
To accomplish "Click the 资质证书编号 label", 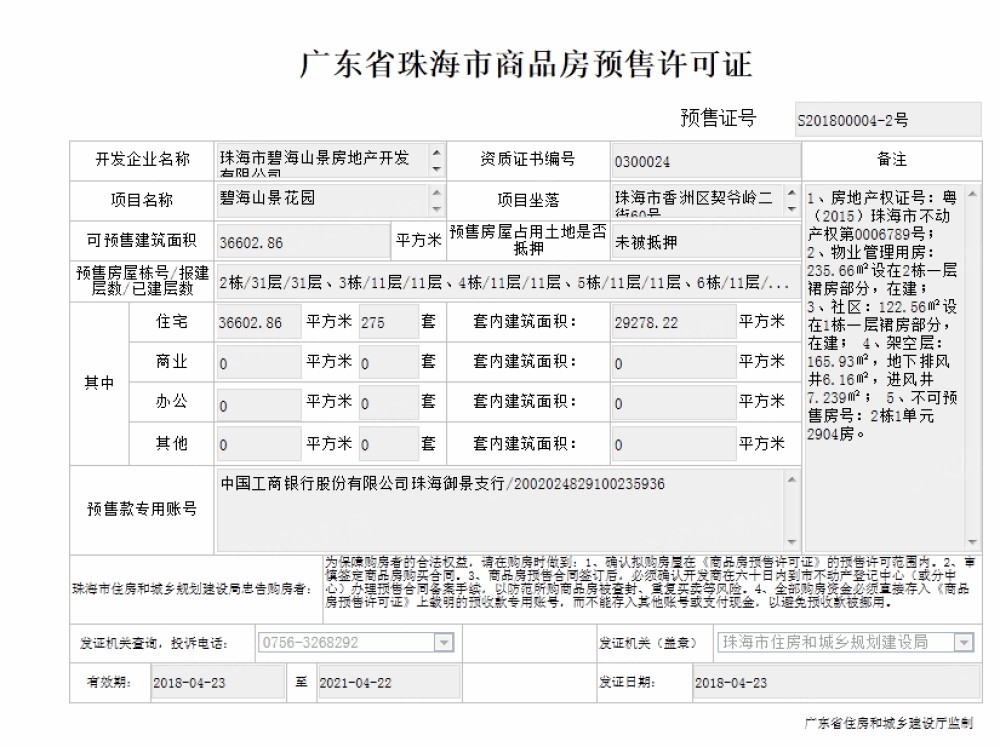I will pyautogui.click(x=527, y=159).
